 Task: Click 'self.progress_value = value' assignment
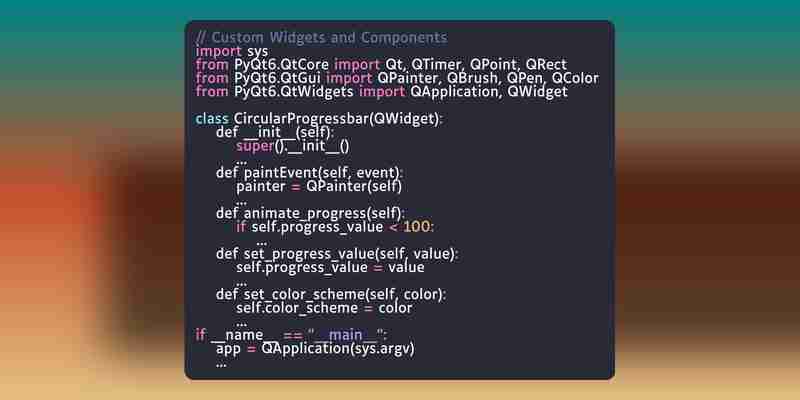[330, 268]
